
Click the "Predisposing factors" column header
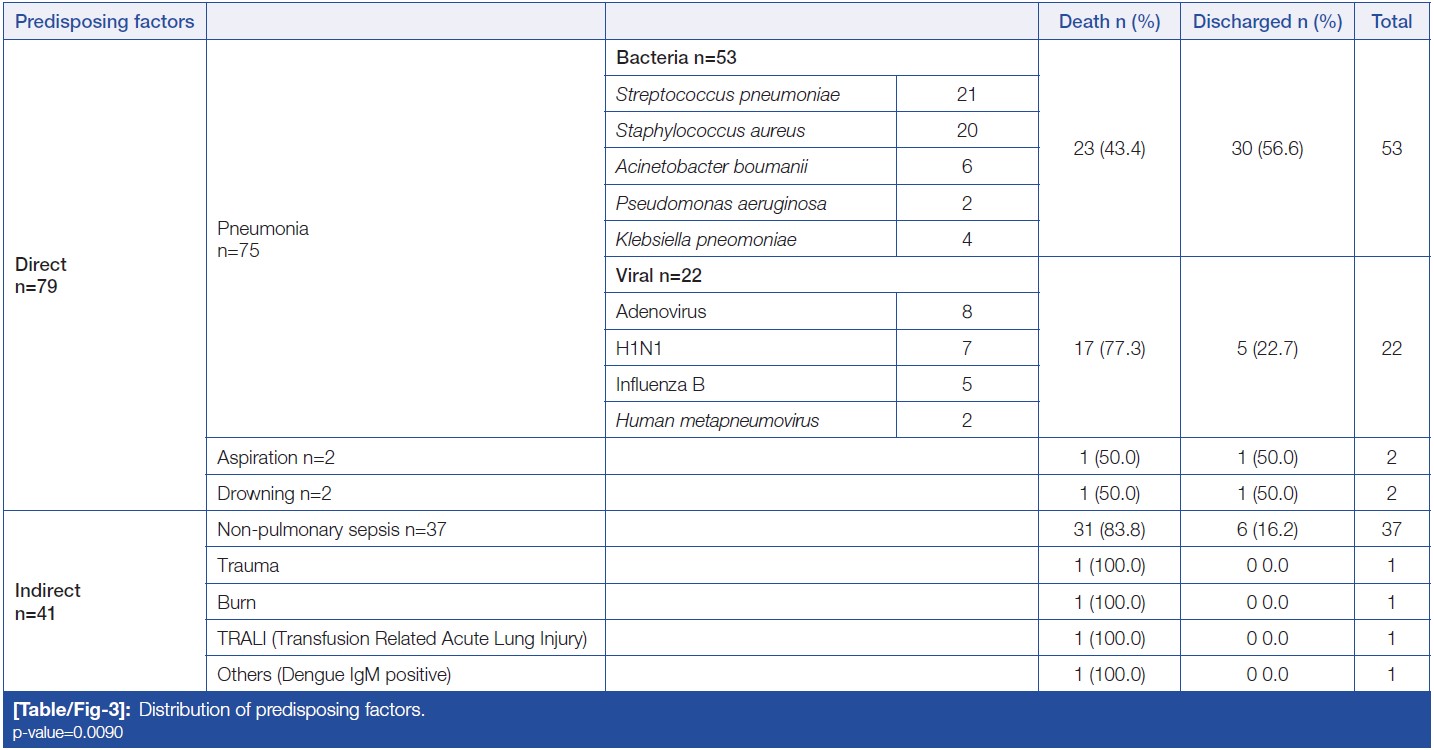pyautogui.click(x=104, y=21)
